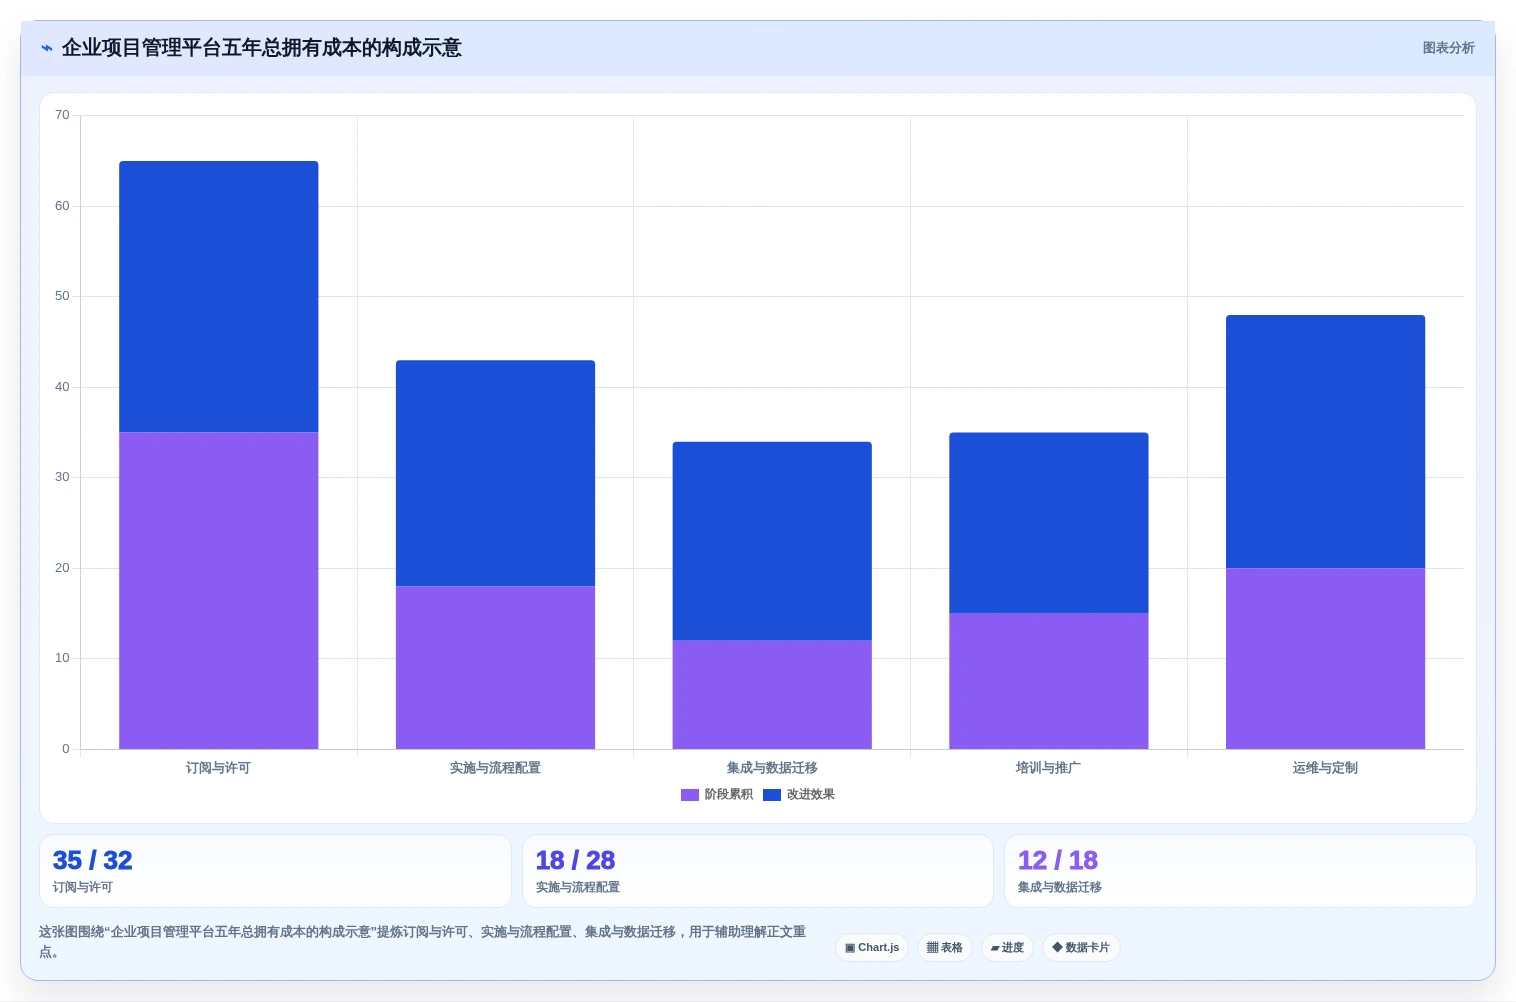
Task: Click the purple bar segment for 实施与流程配置
Action: [495, 667]
